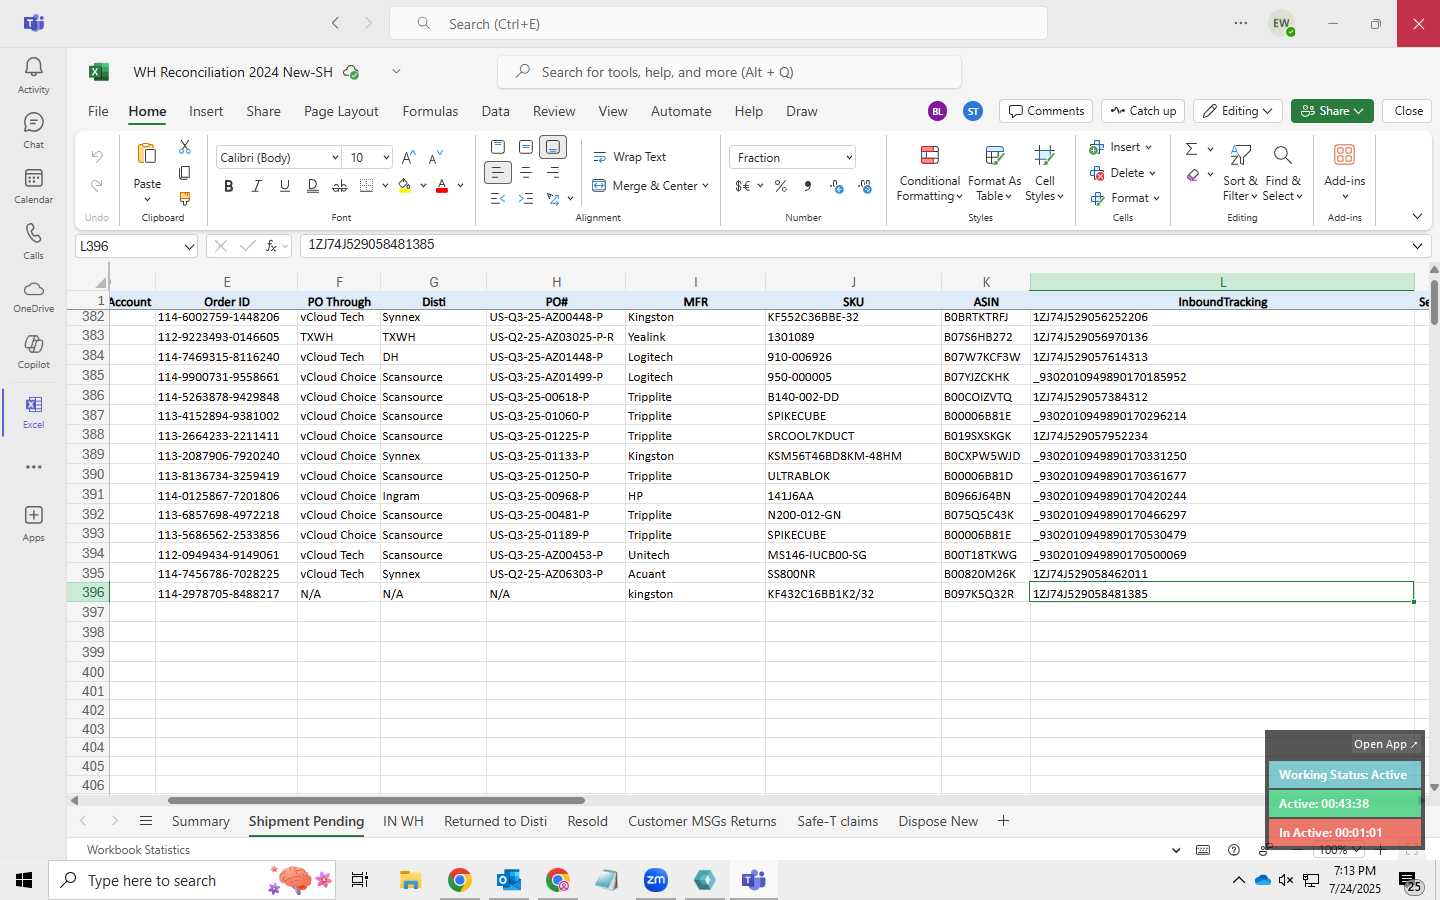Open the Data ribbon tab
The height and width of the screenshot is (900, 1440).
pyautogui.click(x=495, y=111)
